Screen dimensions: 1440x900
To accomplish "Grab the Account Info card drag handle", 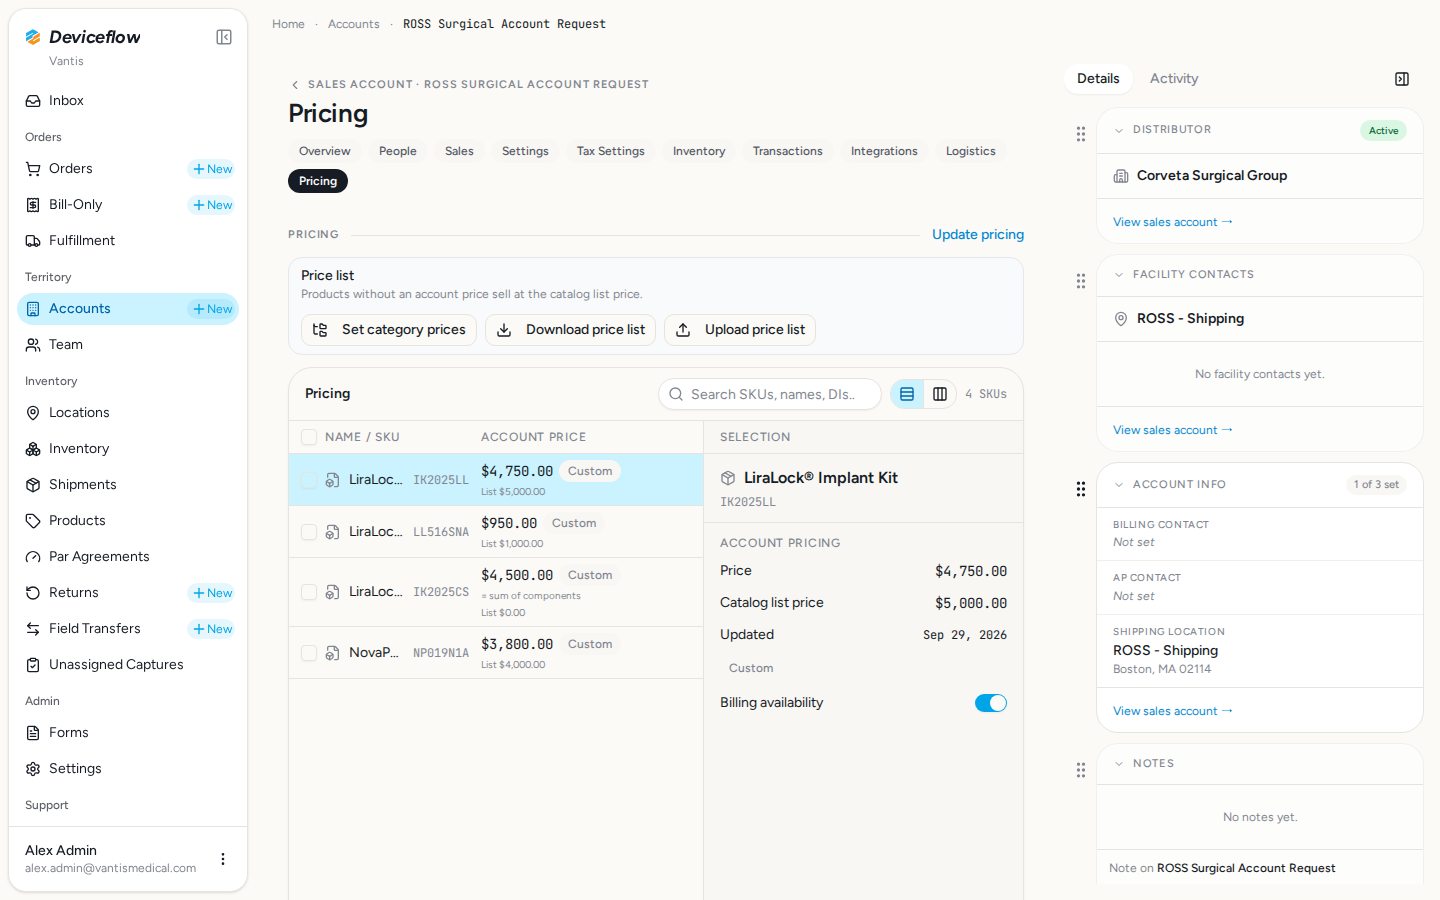I will (x=1081, y=489).
